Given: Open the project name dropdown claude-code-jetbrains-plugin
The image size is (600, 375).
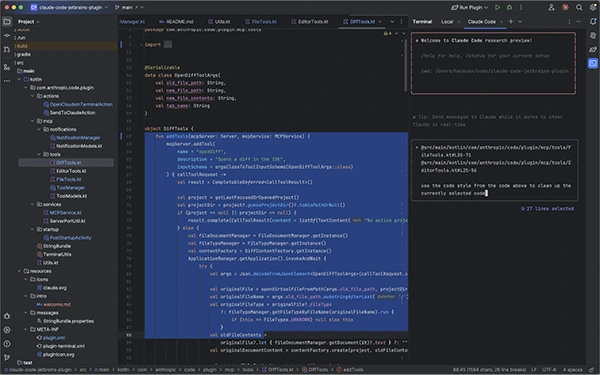Looking at the screenshot, I should coord(69,7).
